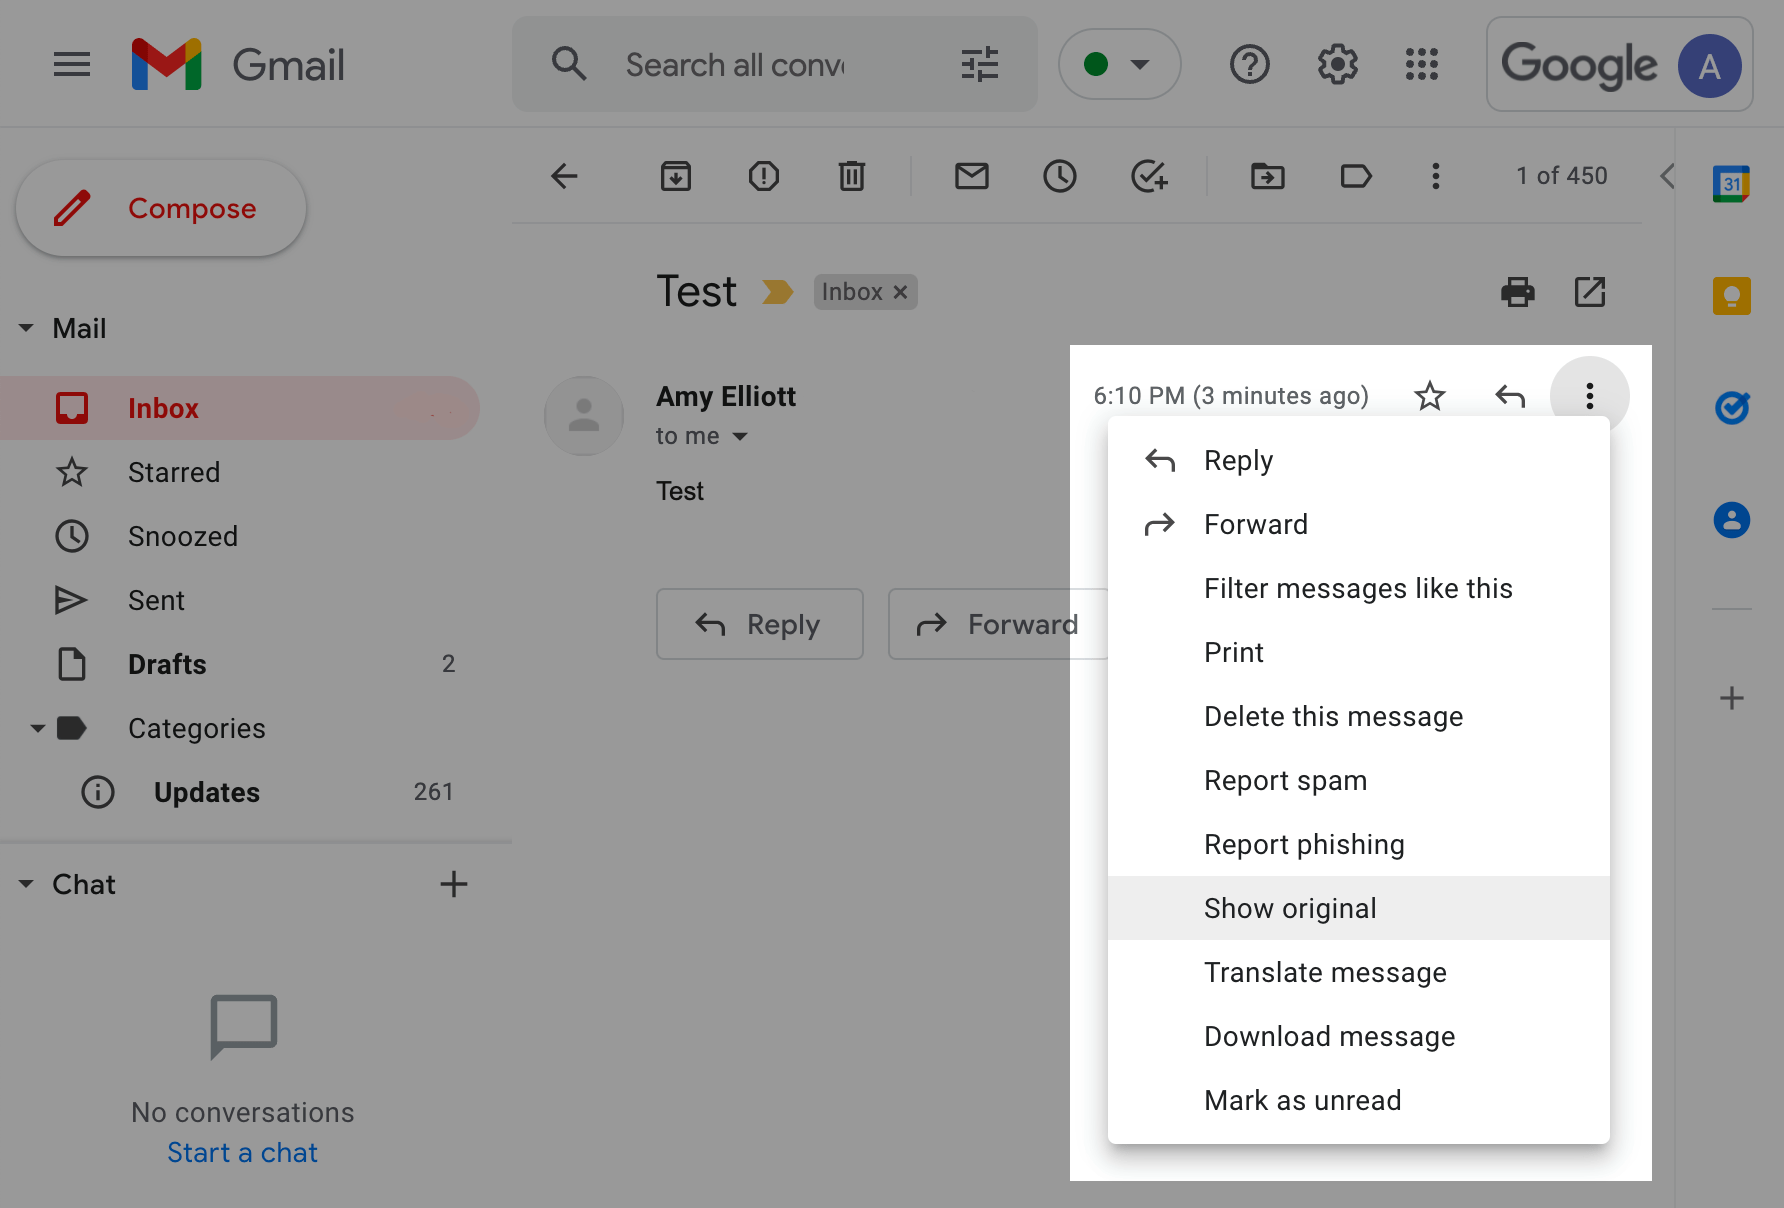Screen dimensions: 1784x1208
Task: Remove the Inbox label with X
Action: (x=900, y=292)
